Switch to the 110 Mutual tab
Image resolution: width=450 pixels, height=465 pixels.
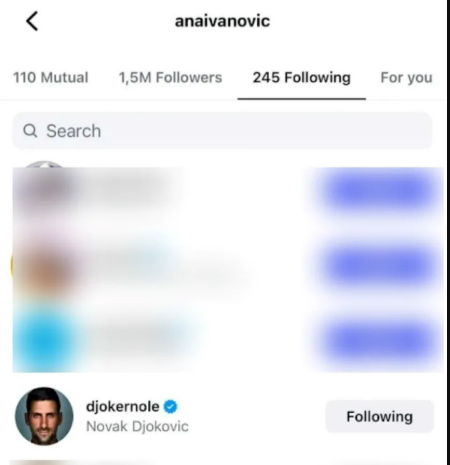click(x=51, y=77)
